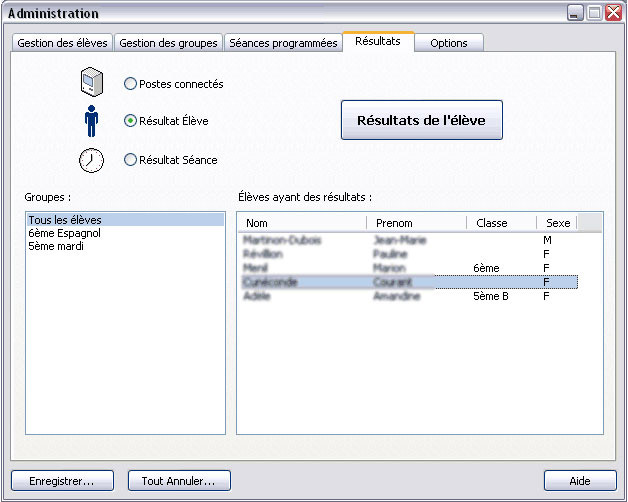Image resolution: width=628 pixels, height=502 pixels.
Task: Go to the Séances programmées tab
Action: point(283,43)
